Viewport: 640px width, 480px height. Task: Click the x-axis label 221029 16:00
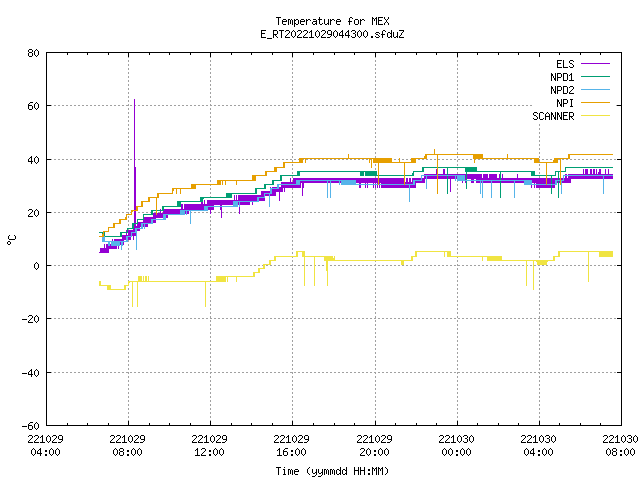point(291,446)
